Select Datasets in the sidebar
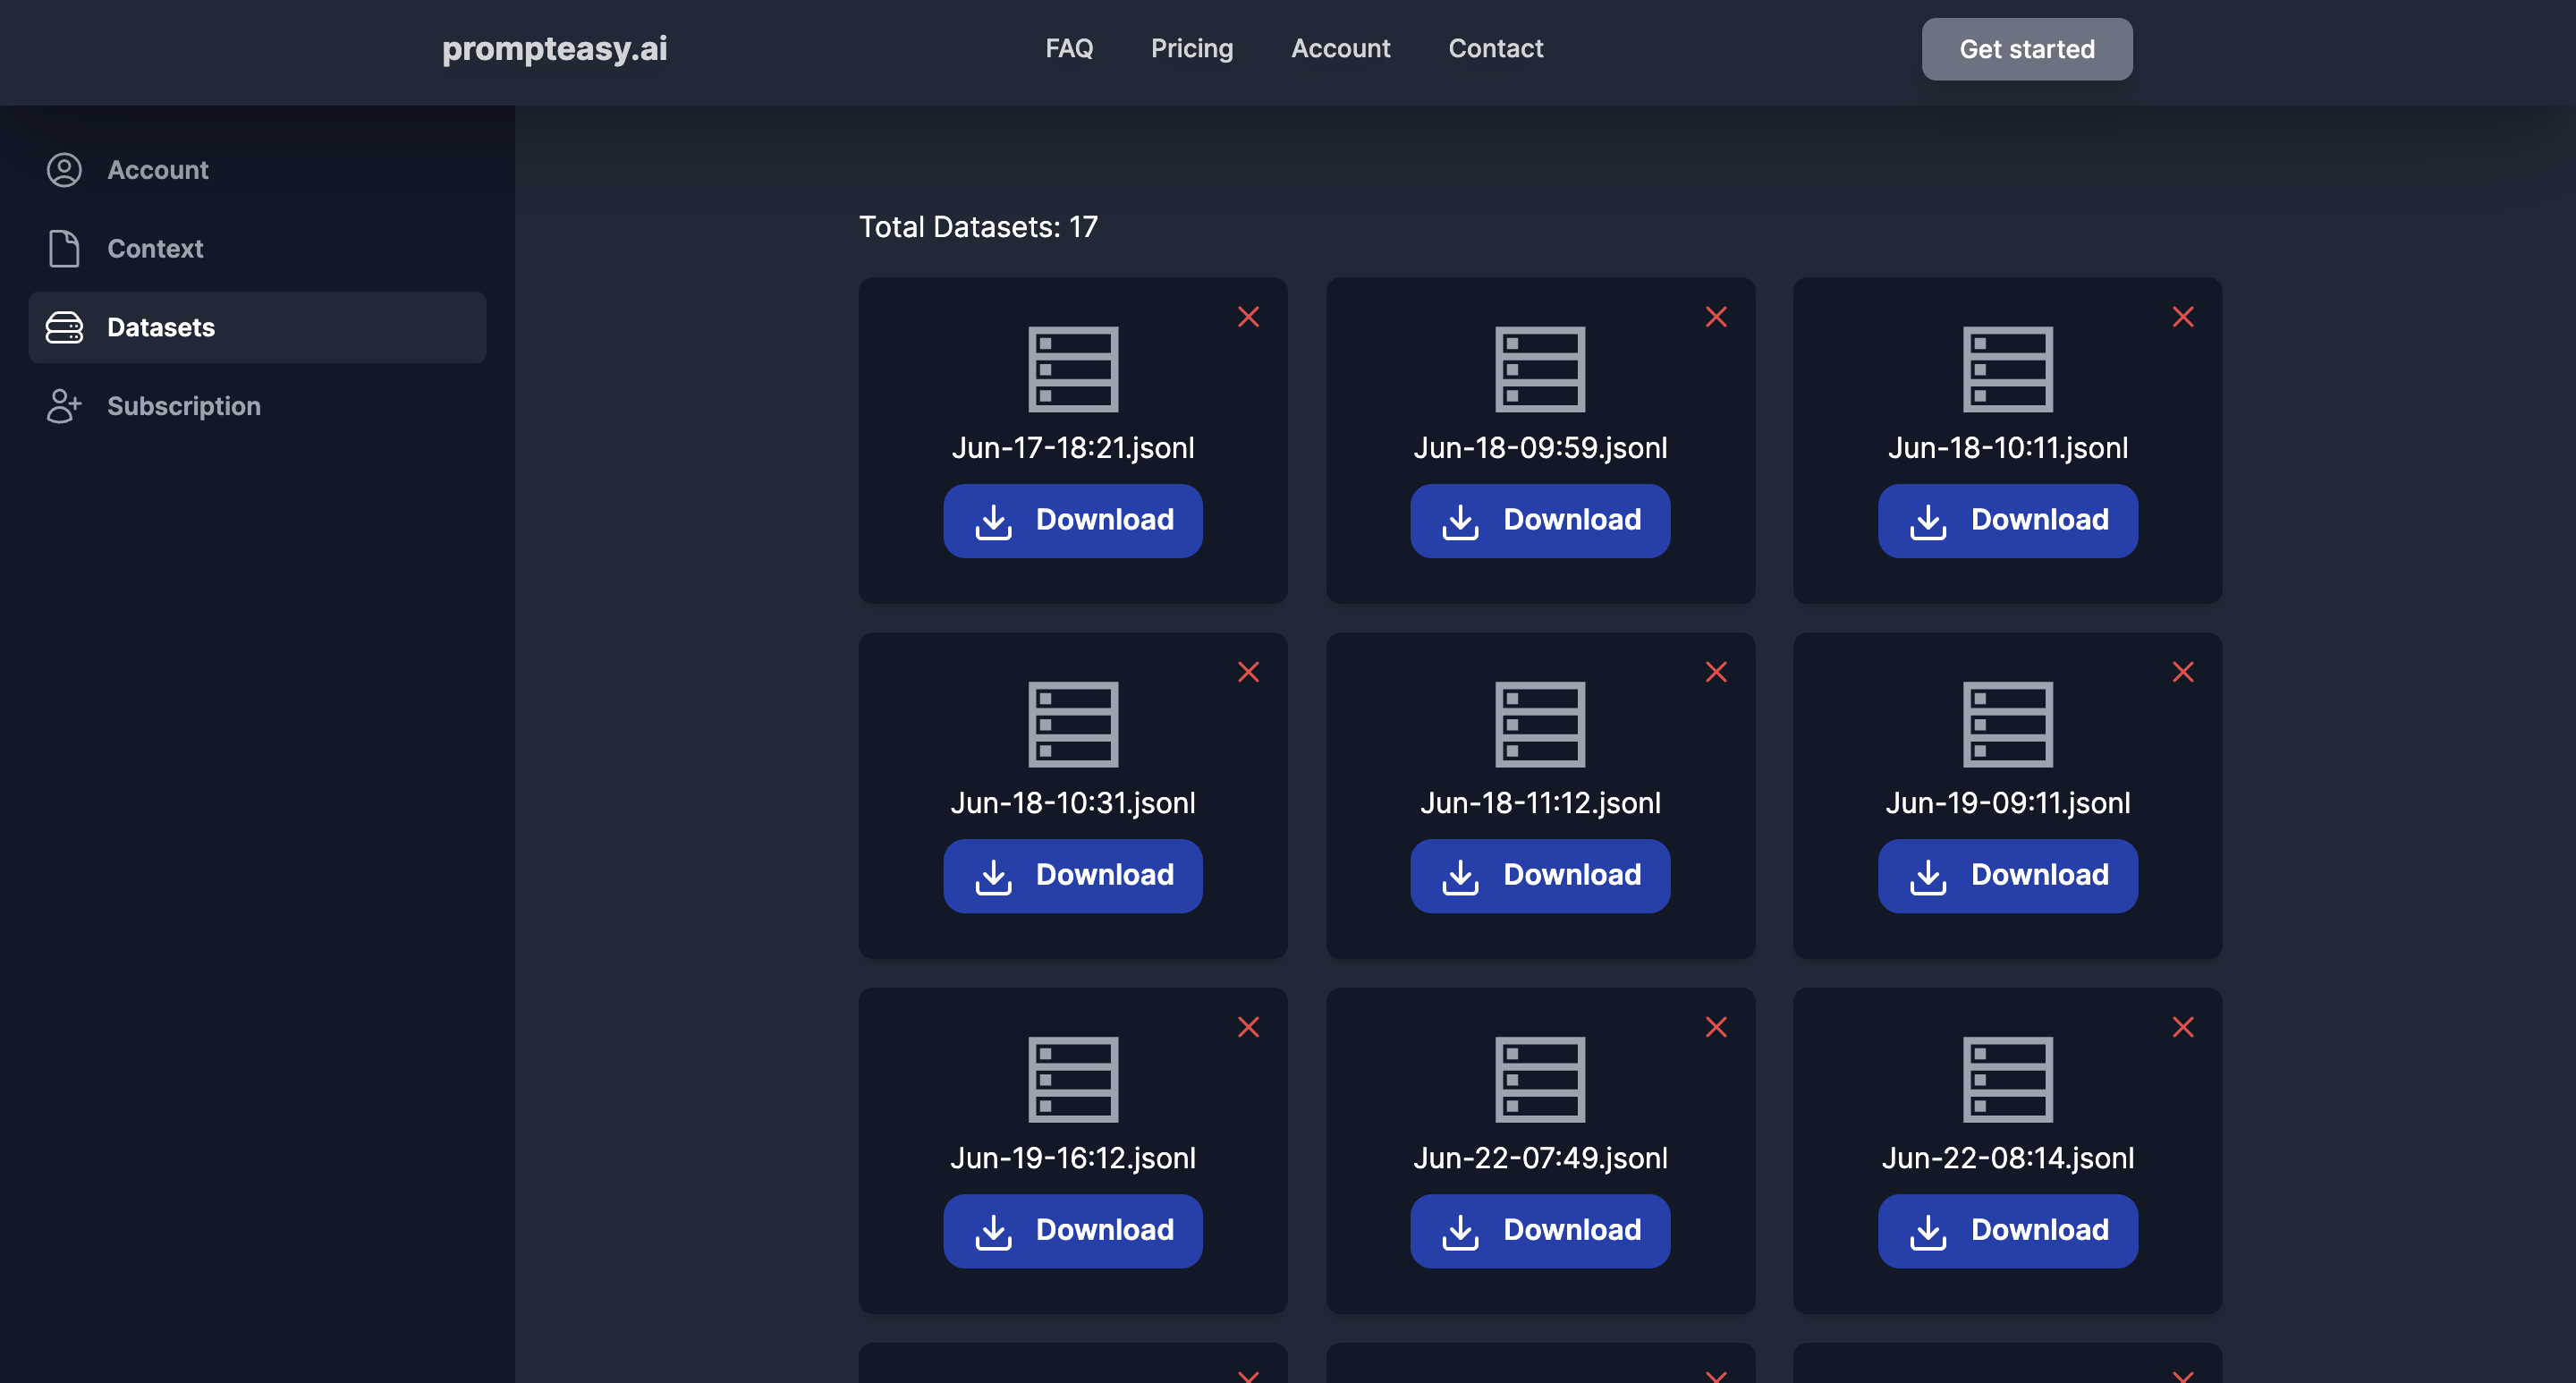This screenshot has height=1383, width=2576. (x=160, y=327)
